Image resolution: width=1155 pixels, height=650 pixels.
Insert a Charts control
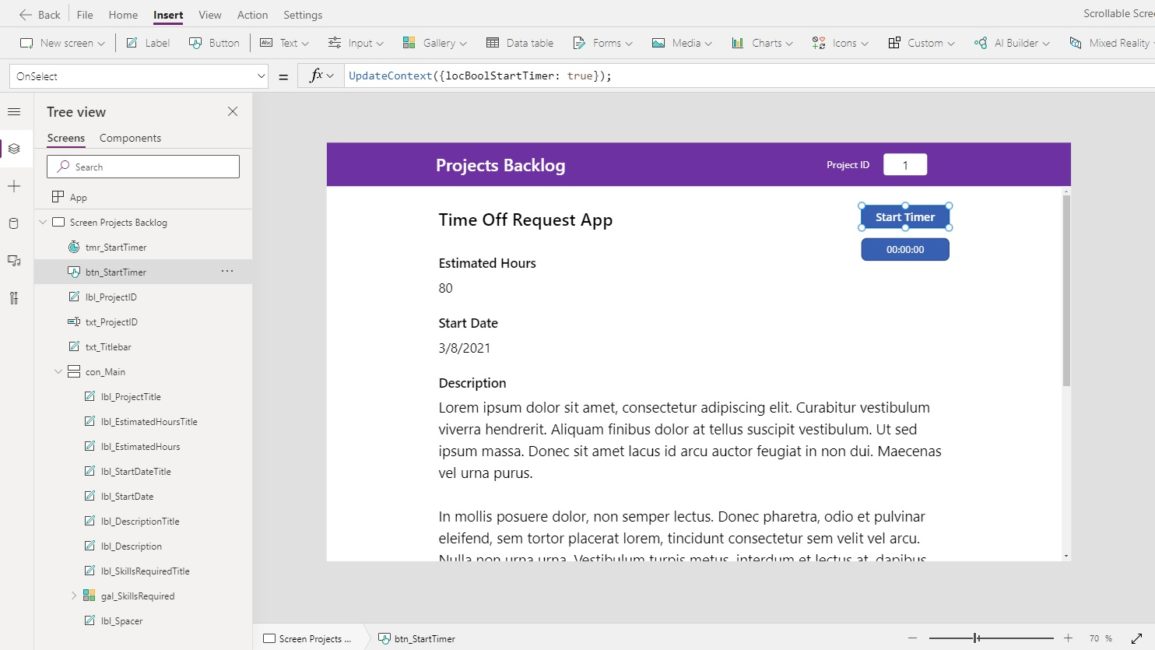[x=761, y=43]
